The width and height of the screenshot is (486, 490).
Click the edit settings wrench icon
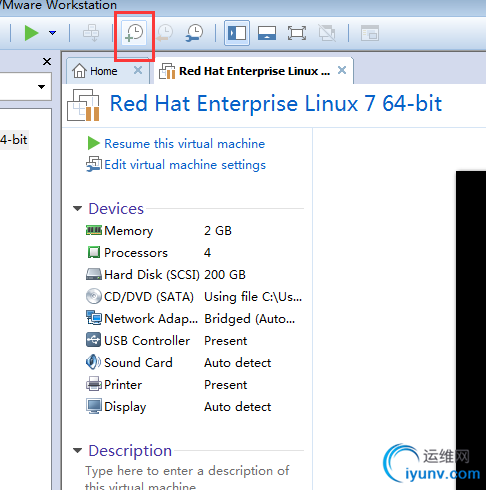click(94, 164)
